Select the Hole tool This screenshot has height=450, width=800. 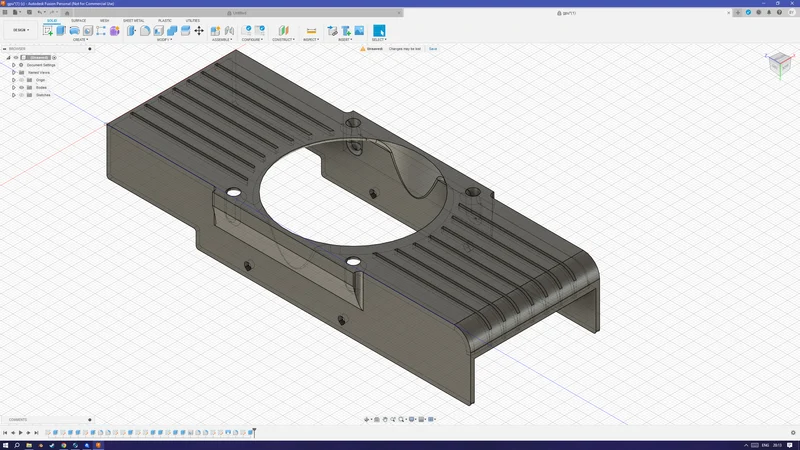pos(88,31)
